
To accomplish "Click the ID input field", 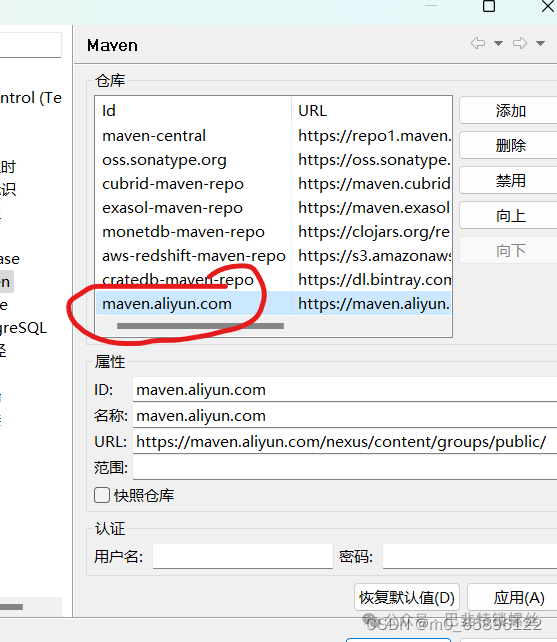I will 345,389.
